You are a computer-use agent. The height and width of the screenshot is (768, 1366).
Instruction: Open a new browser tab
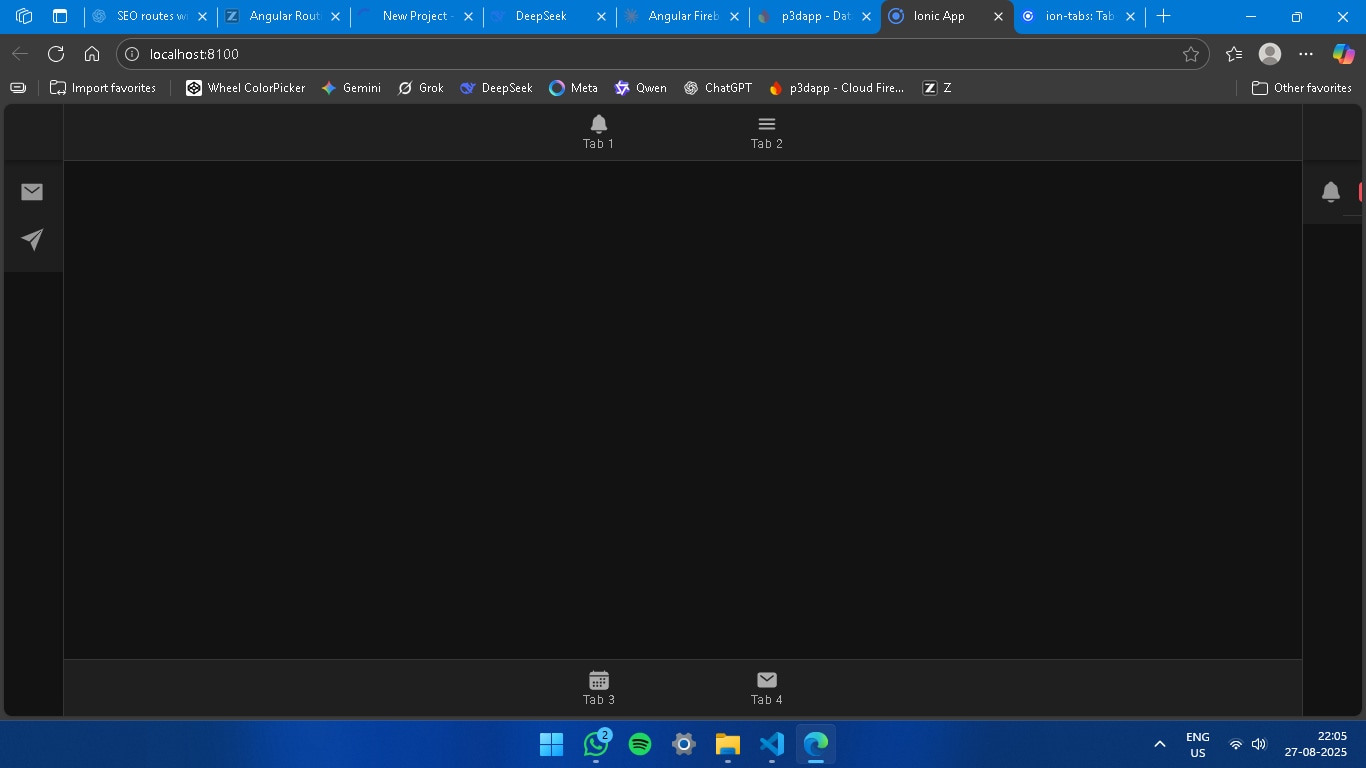point(1163,16)
